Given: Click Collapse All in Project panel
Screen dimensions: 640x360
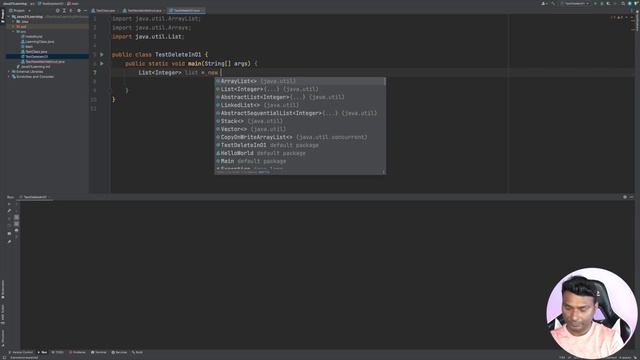Looking at the screenshot, I should [x=71, y=11].
